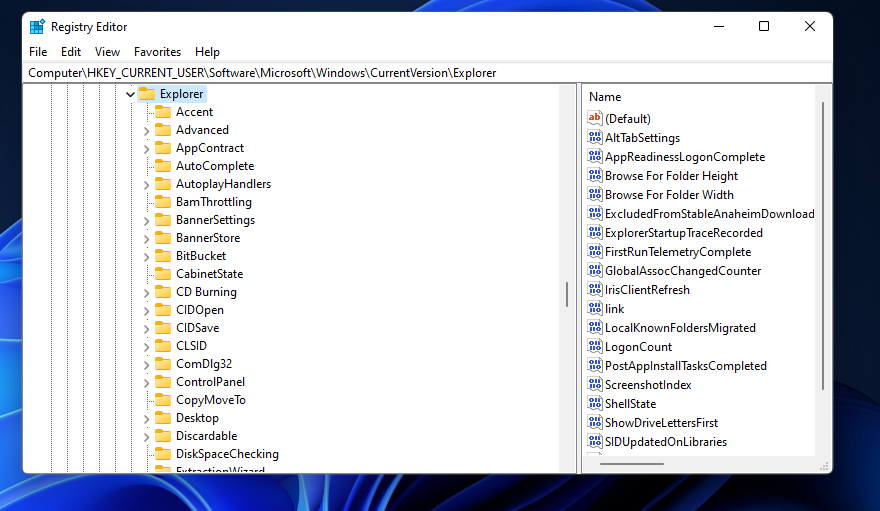
Task: Click the binary icon beside AppReadinessLogonComplete
Action: (x=595, y=156)
